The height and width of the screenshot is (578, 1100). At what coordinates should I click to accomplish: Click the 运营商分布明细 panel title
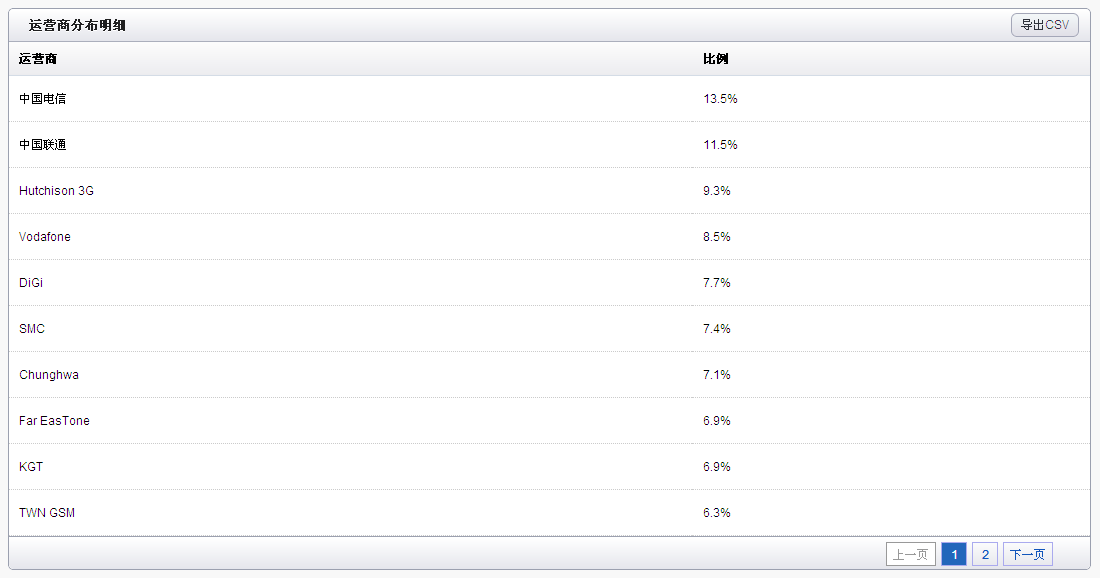coord(77,25)
